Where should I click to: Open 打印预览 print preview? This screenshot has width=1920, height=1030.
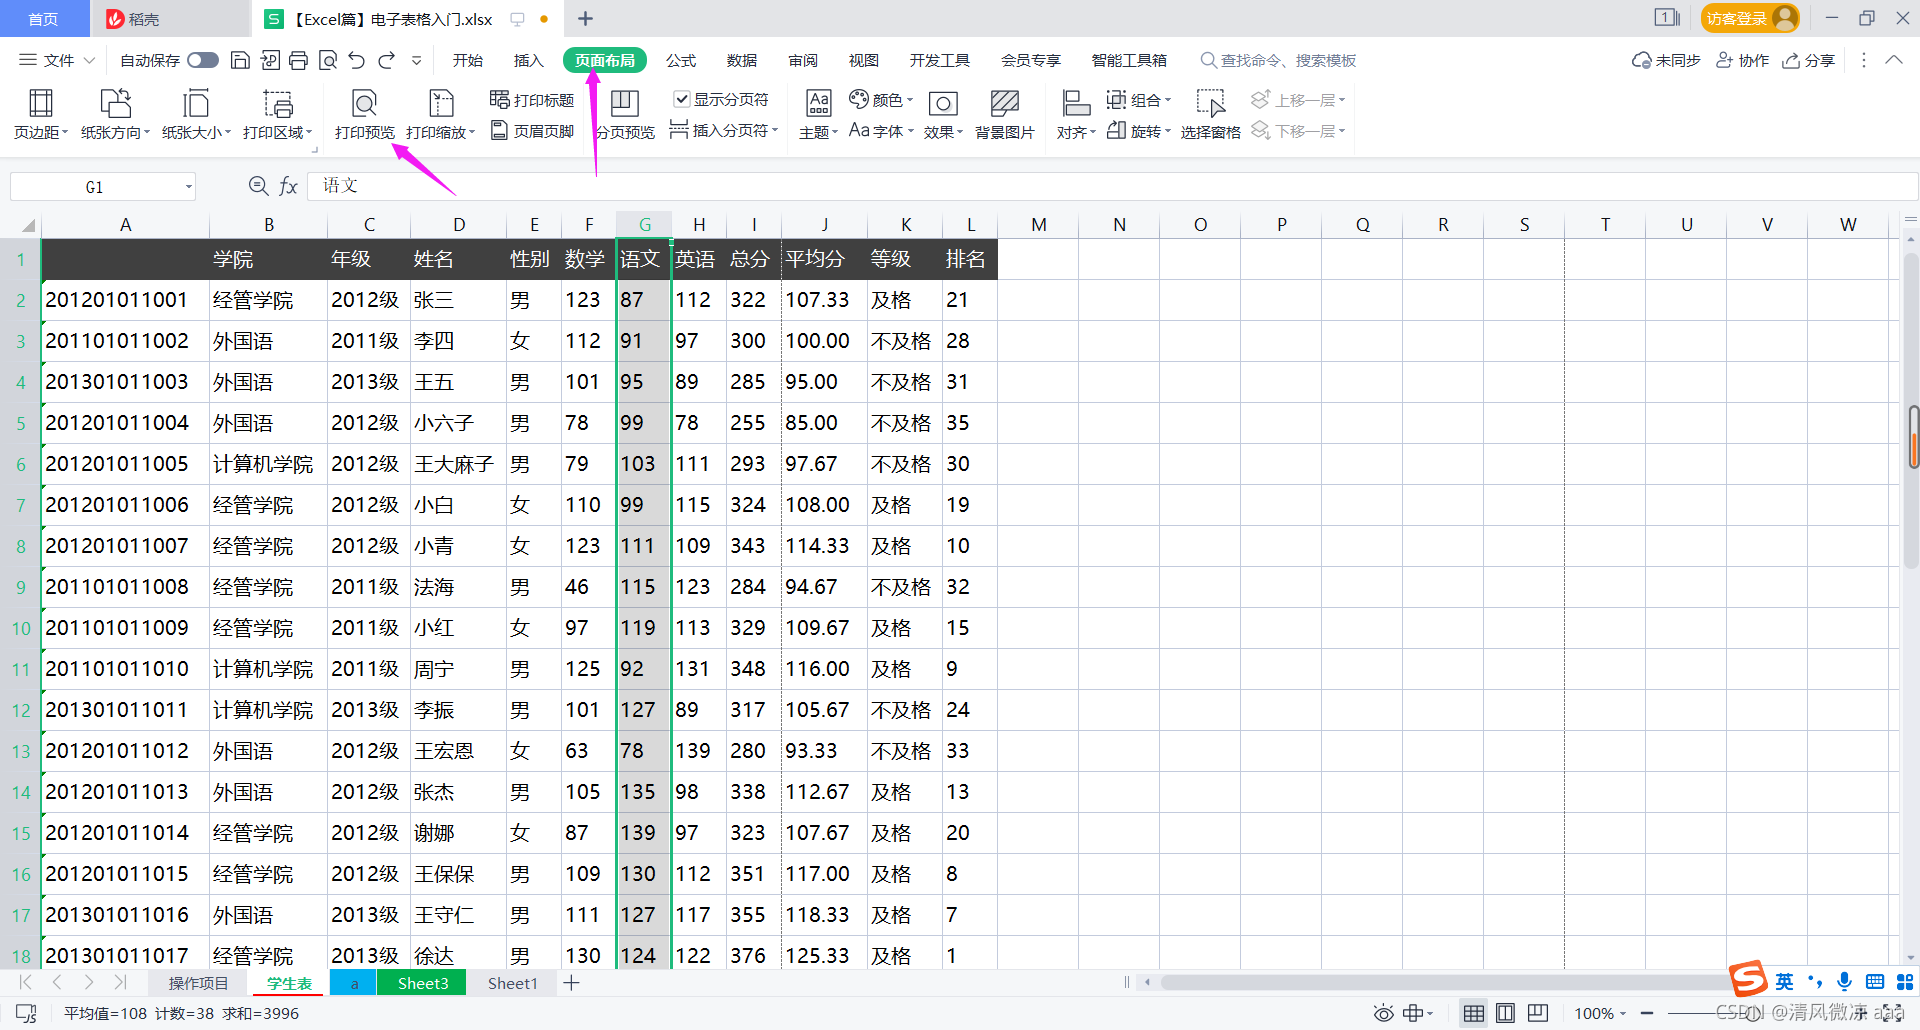click(x=365, y=113)
